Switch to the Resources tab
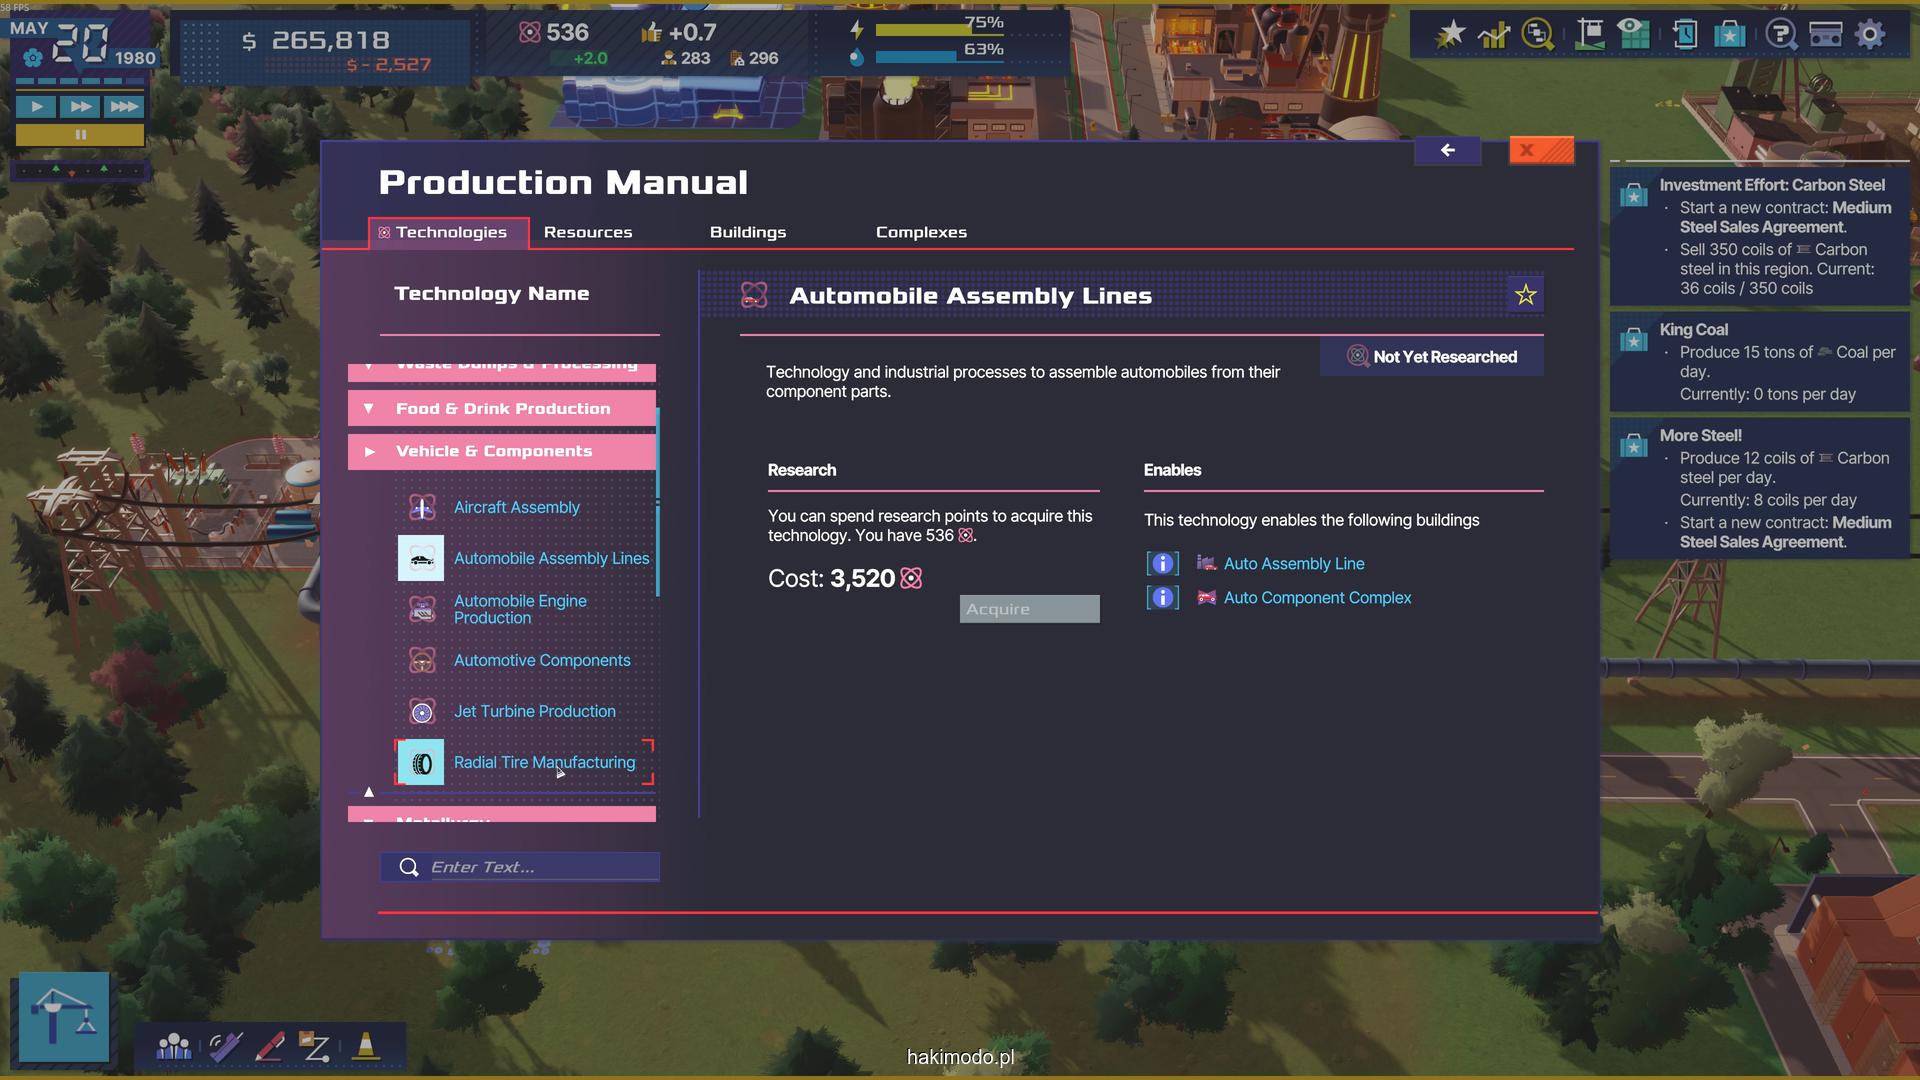The height and width of the screenshot is (1080, 1920). [588, 232]
